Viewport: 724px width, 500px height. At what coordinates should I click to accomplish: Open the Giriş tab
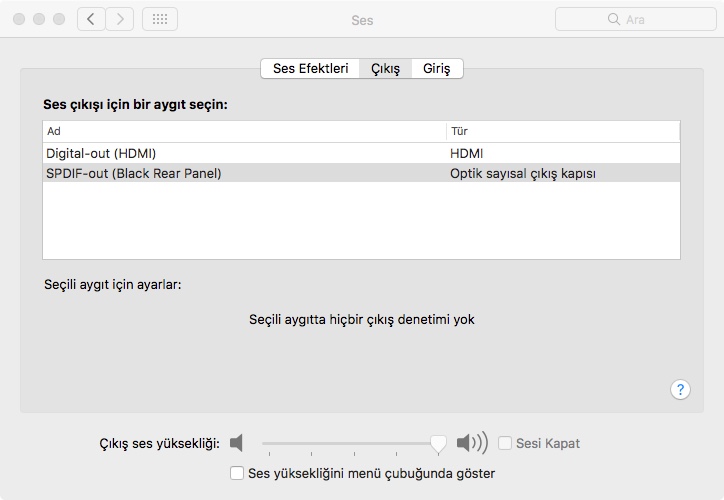tap(436, 68)
